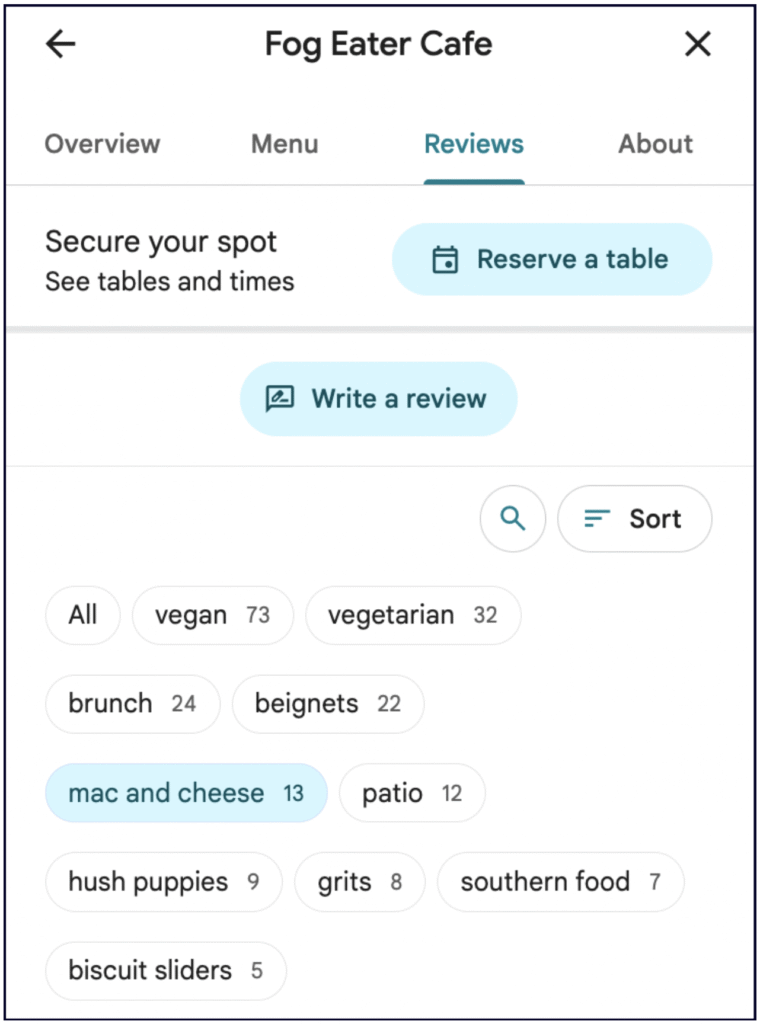760x1024 pixels.
Task: Click the back arrow icon
Action: [x=61, y=44]
